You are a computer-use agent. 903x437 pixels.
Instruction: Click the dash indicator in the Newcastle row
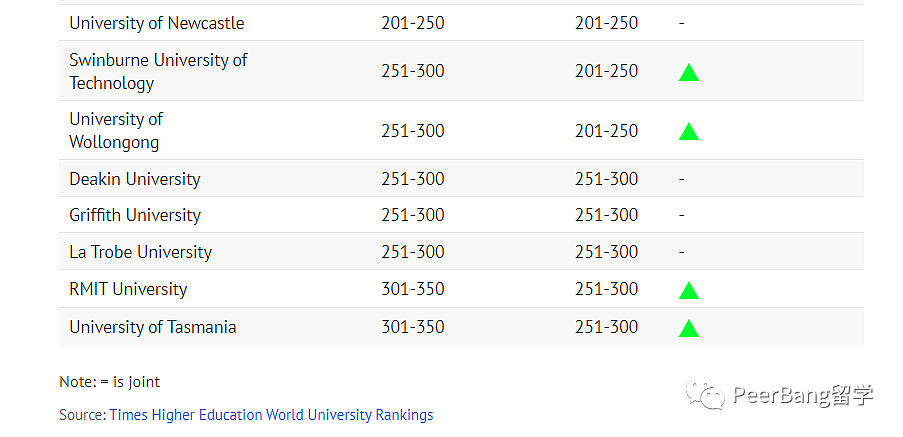[681, 23]
